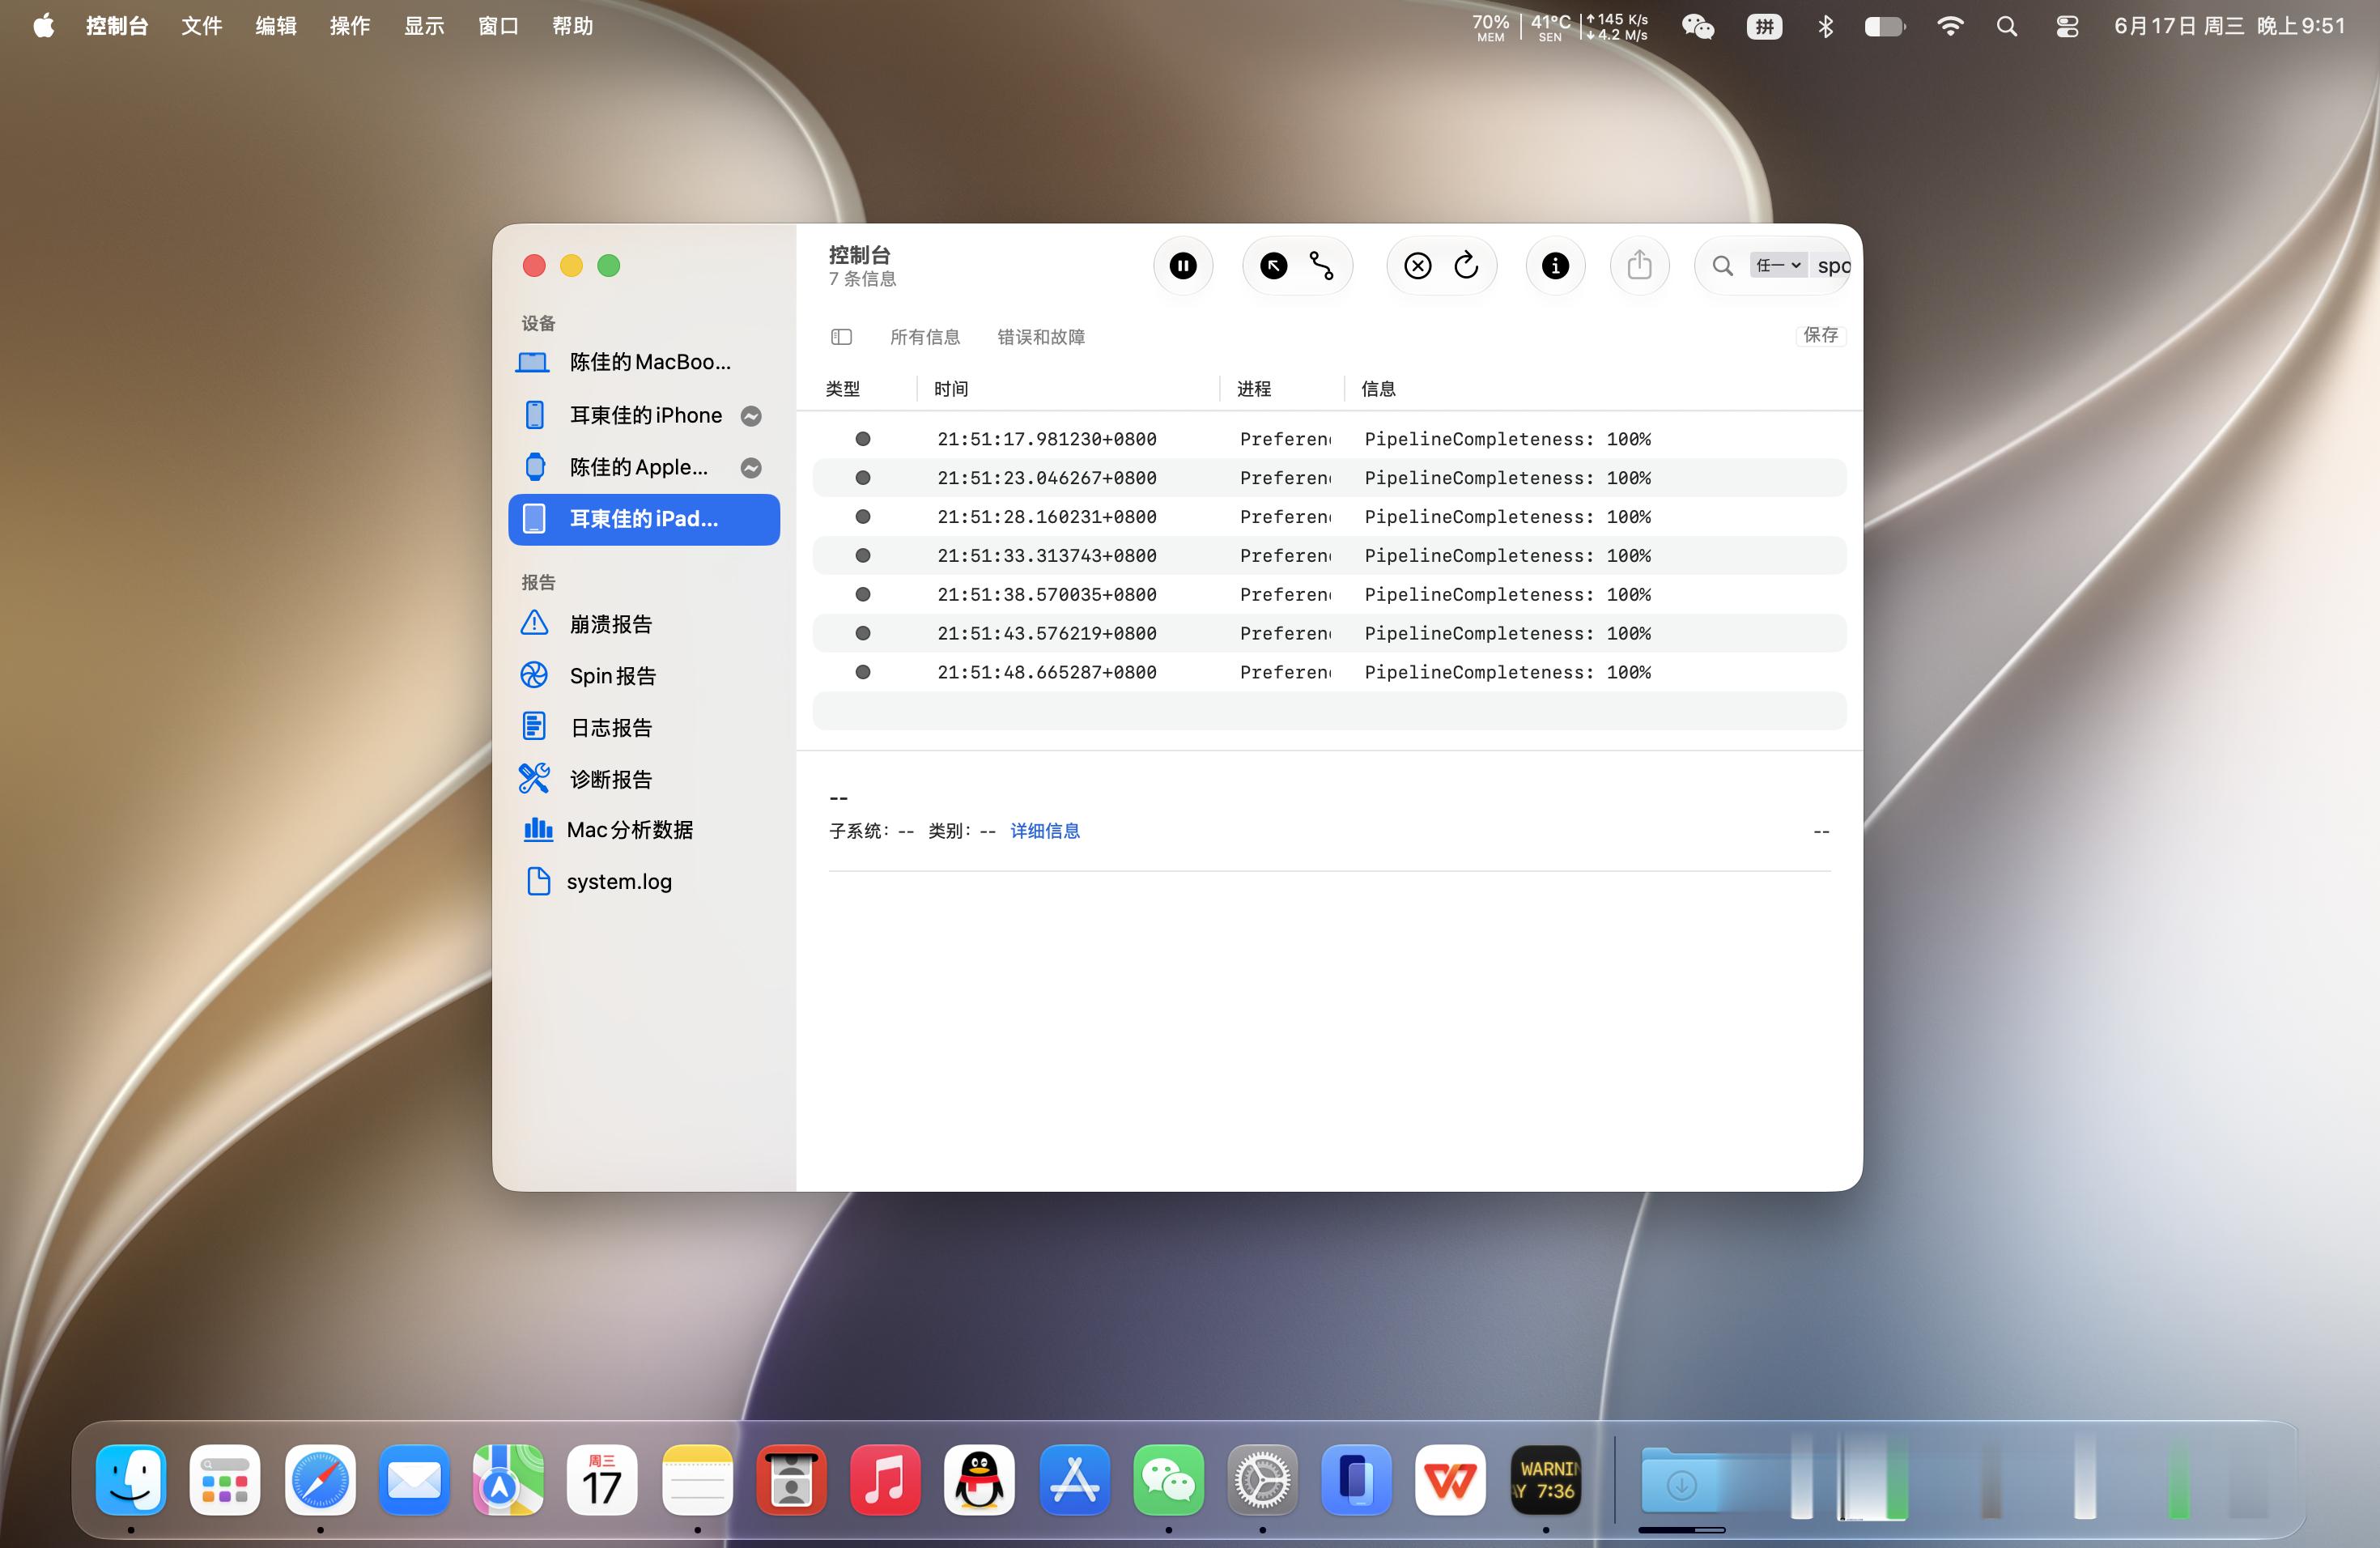The height and width of the screenshot is (1548, 2380).
Task: Open 诊断报告 in sidebar
Action: click(644, 779)
